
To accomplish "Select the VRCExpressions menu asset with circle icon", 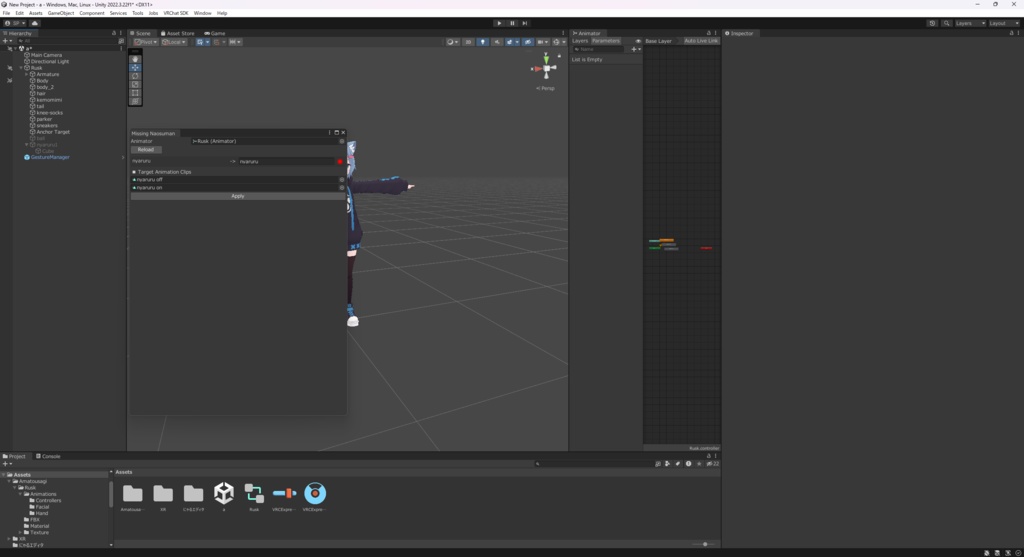I will click(315, 494).
